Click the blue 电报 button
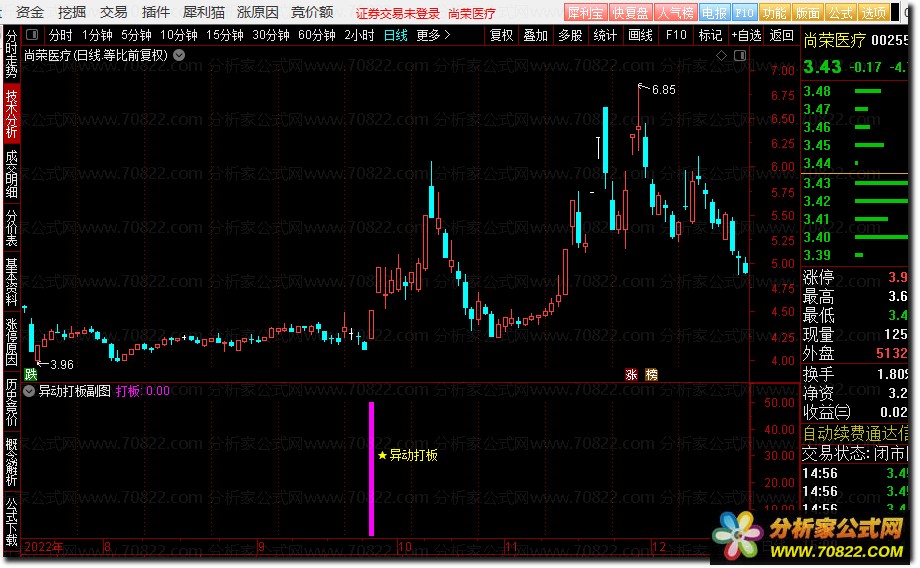This screenshot has width=920, height=568. (714, 12)
